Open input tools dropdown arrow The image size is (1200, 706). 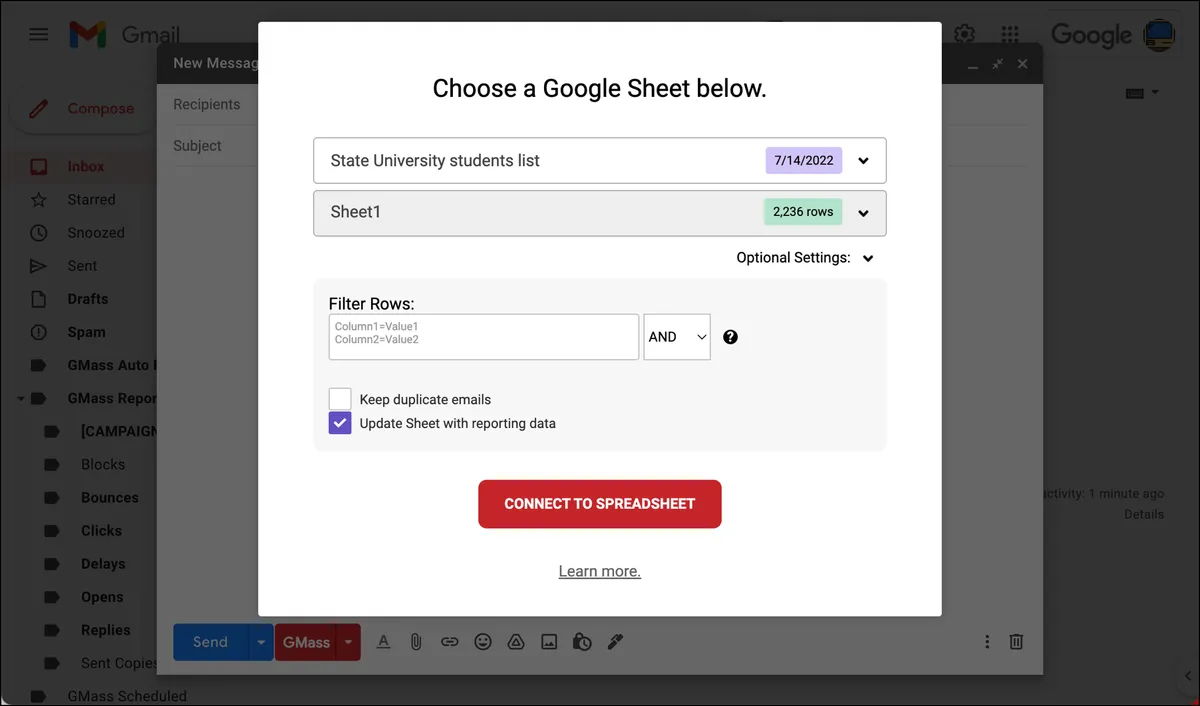pyautogui.click(x=1155, y=93)
